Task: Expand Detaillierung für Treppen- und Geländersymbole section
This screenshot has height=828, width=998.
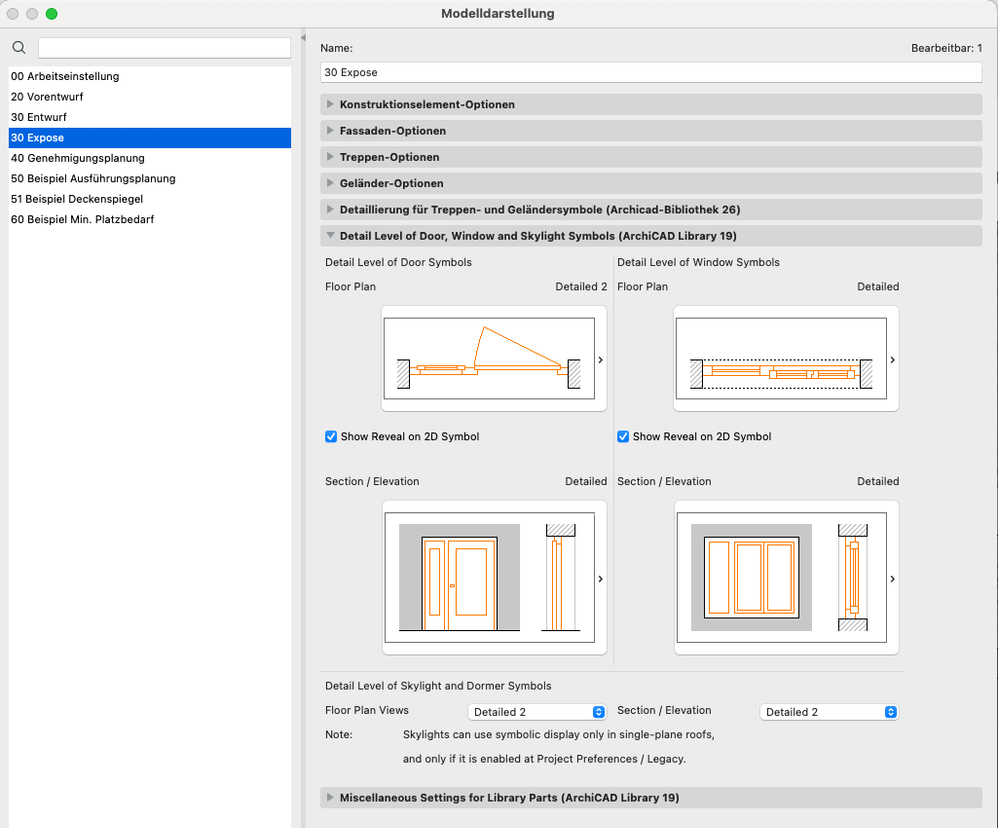Action: [x=650, y=209]
